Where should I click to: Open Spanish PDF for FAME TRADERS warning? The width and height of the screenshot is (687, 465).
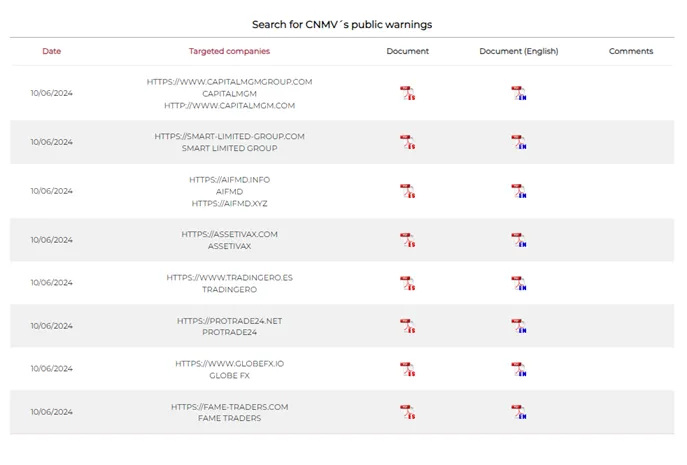point(407,412)
